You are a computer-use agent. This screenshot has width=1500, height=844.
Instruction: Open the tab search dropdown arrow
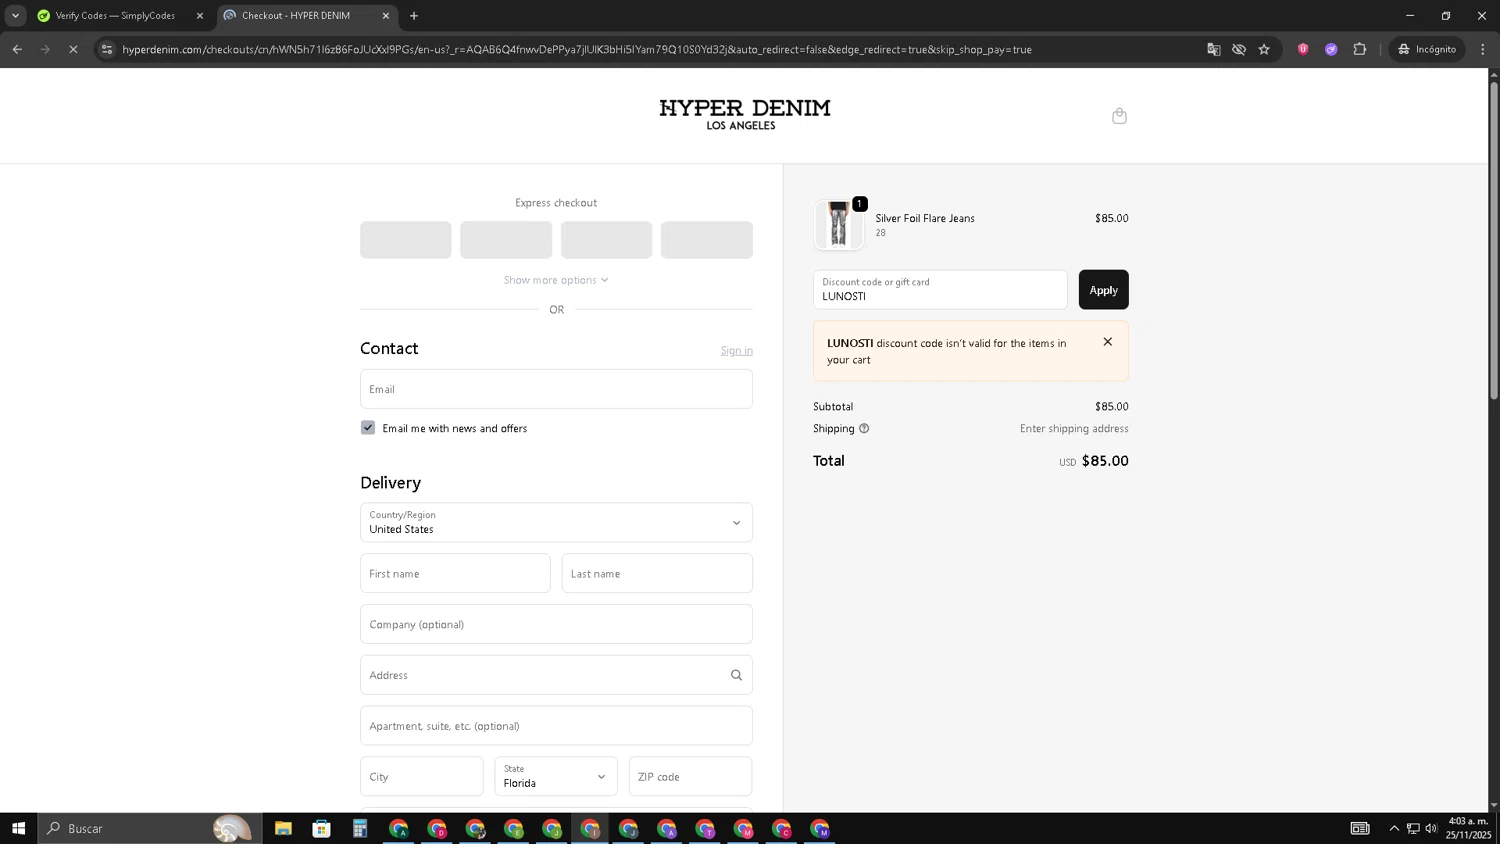[15, 16]
